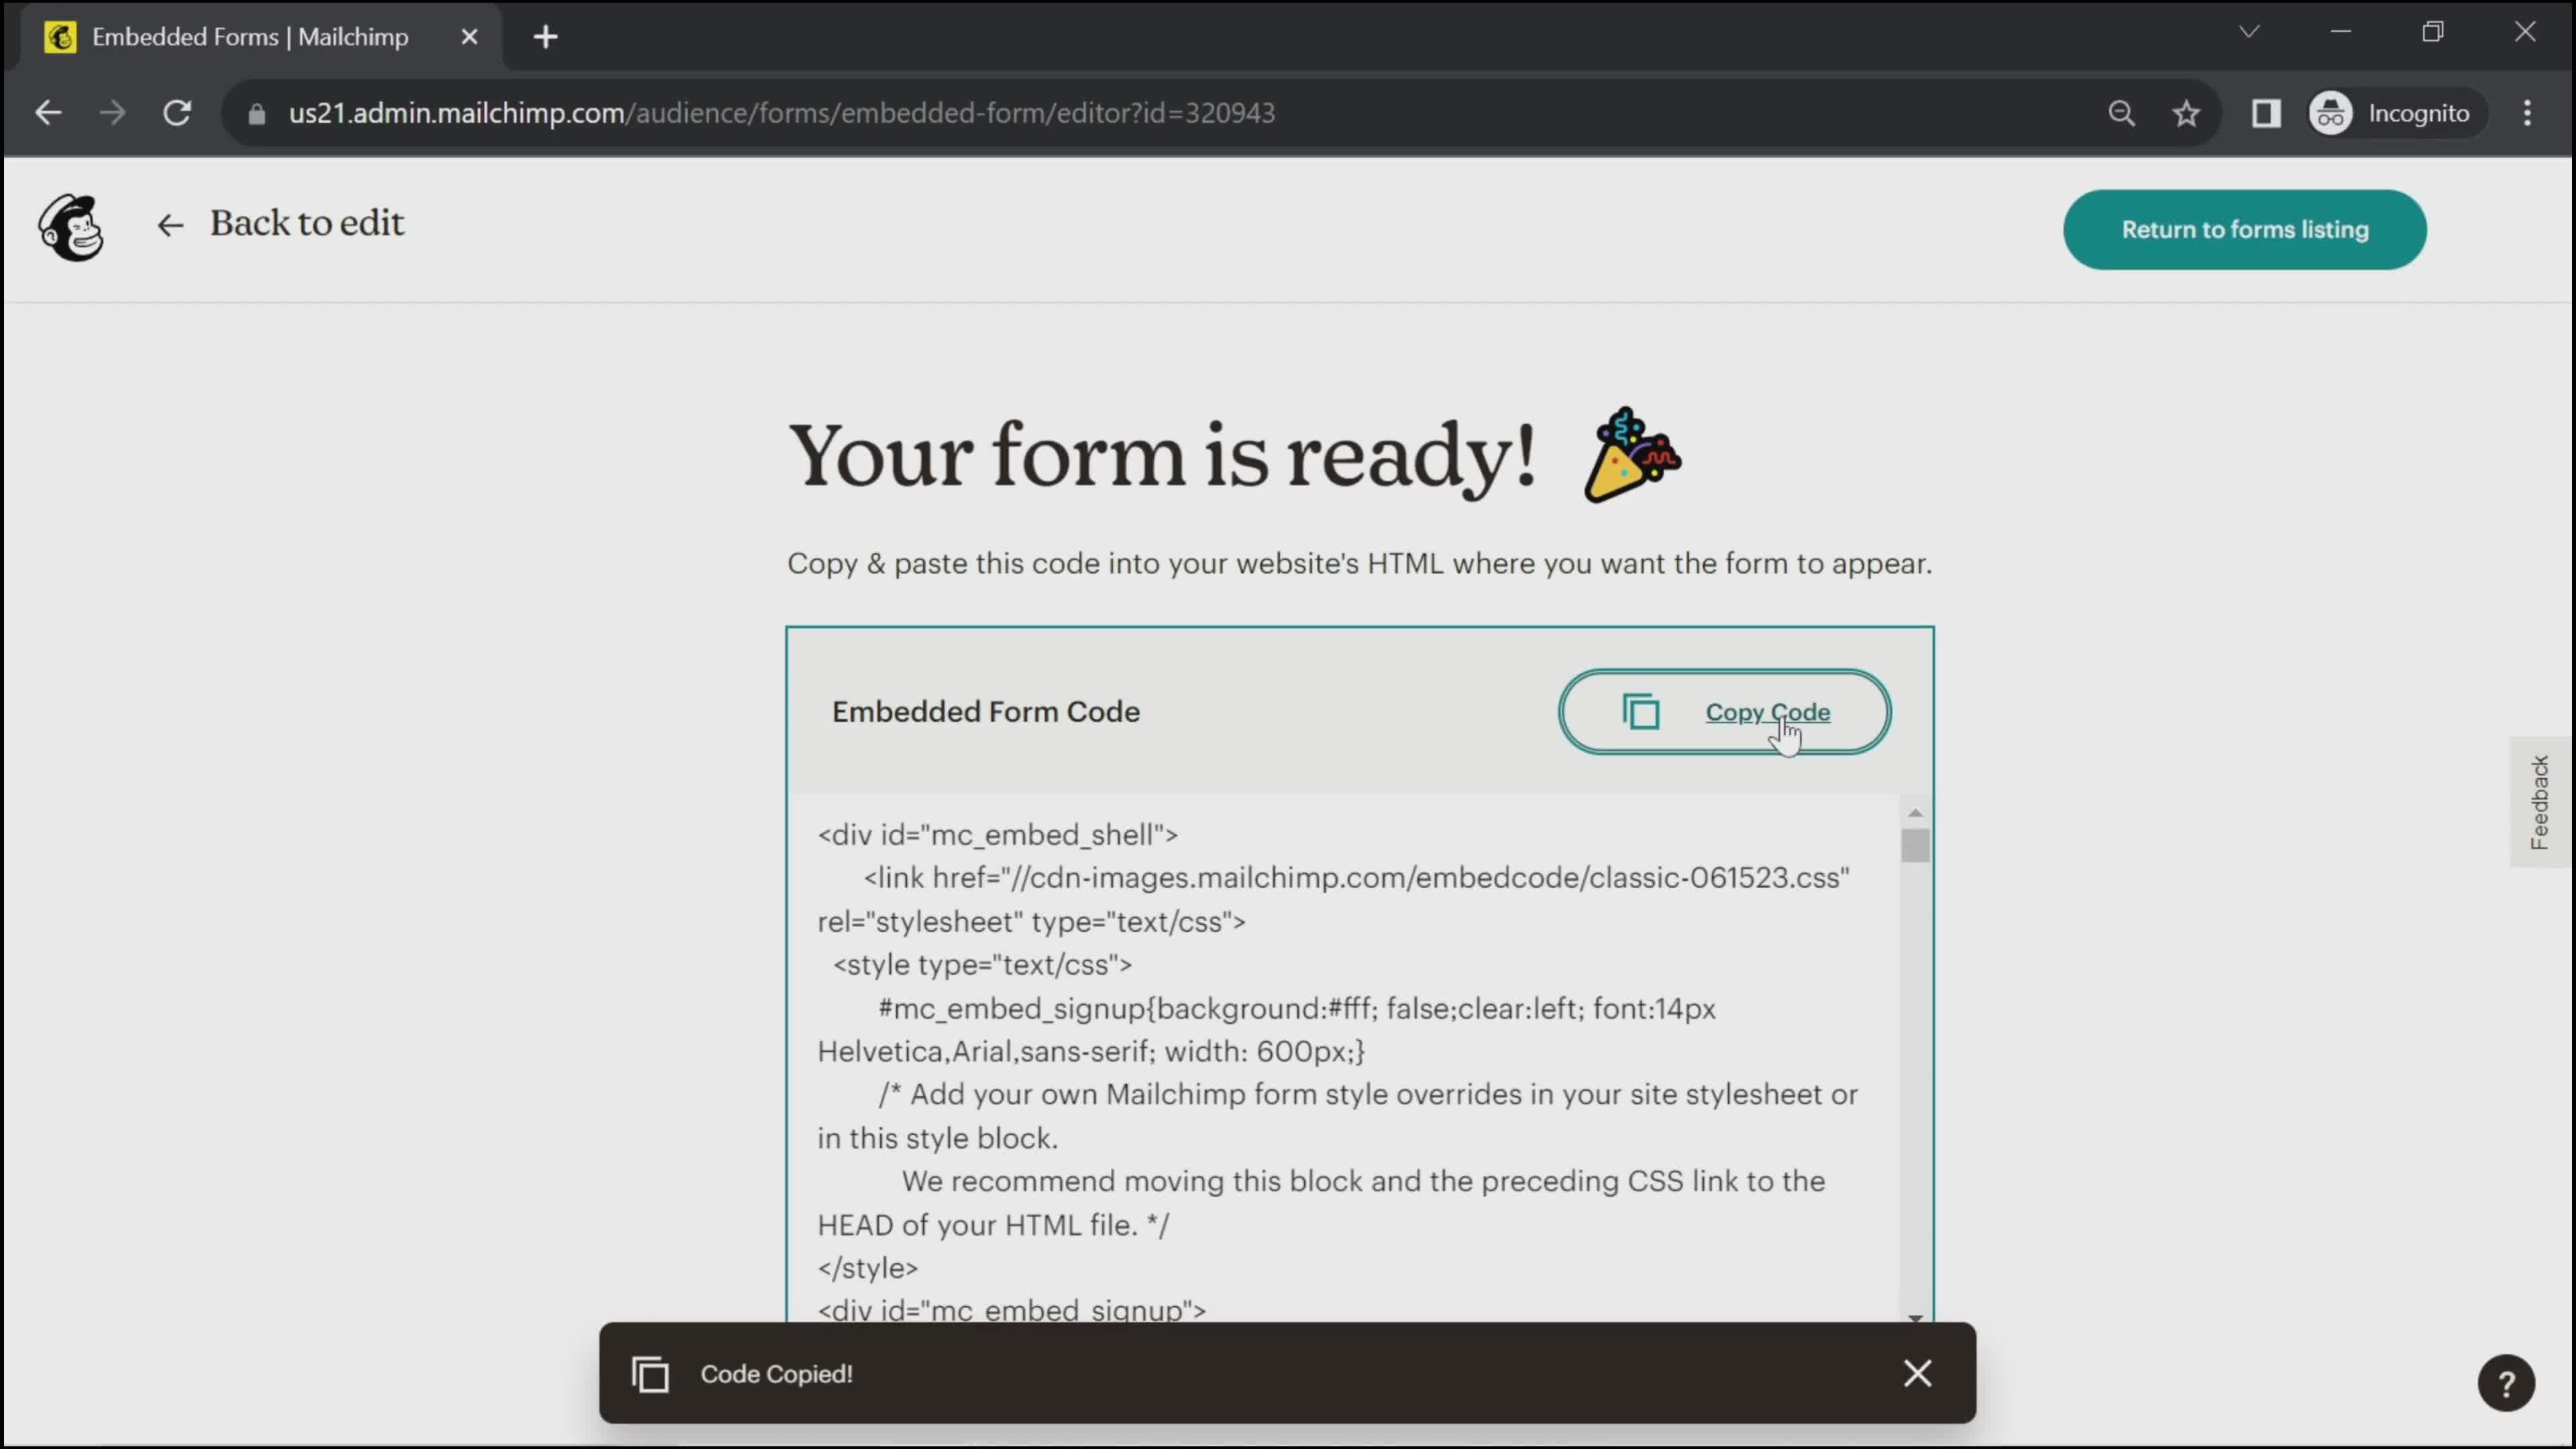Click the Back to edit arrow icon
This screenshot has width=2576, height=1449.
click(168, 223)
